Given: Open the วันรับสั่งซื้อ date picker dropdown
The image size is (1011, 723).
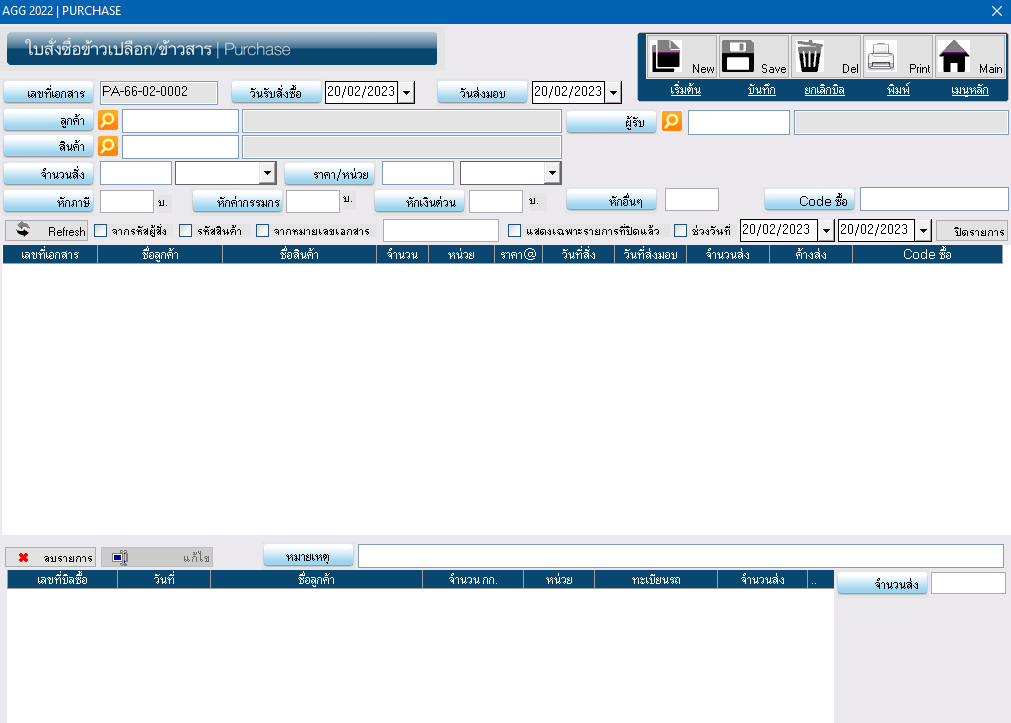Looking at the screenshot, I should (x=406, y=93).
